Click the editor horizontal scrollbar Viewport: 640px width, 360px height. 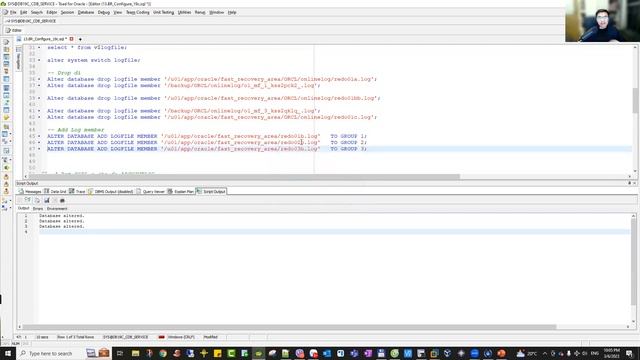(244, 177)
